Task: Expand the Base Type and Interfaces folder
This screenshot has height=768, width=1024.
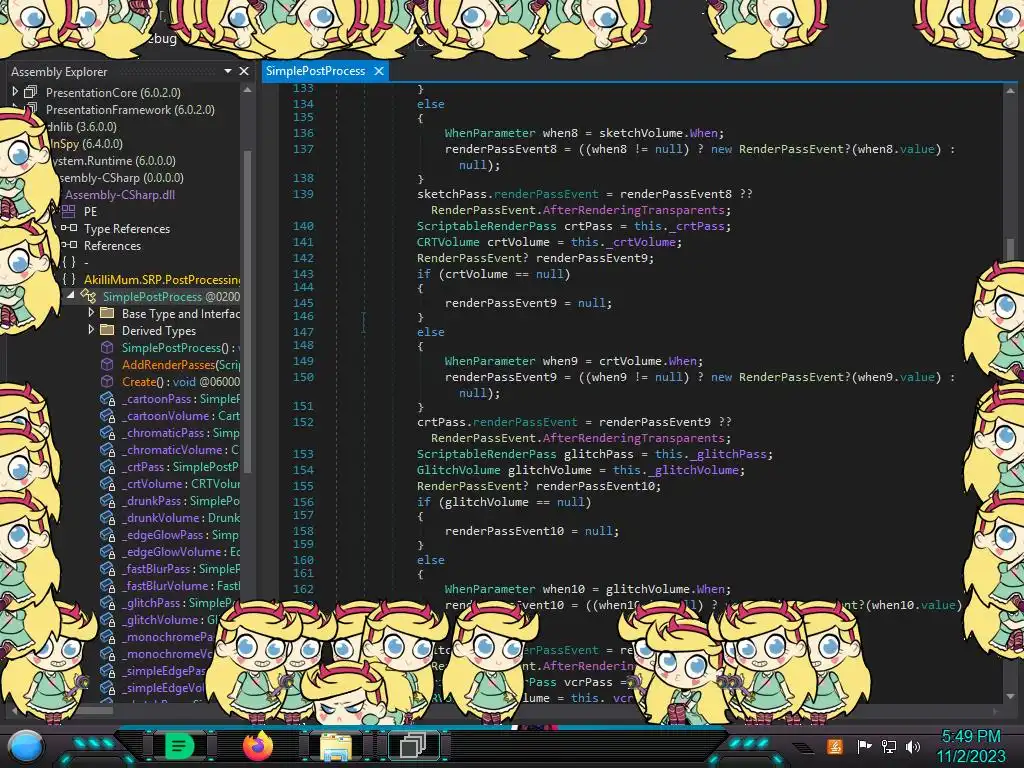Action: tap(91, 313)
